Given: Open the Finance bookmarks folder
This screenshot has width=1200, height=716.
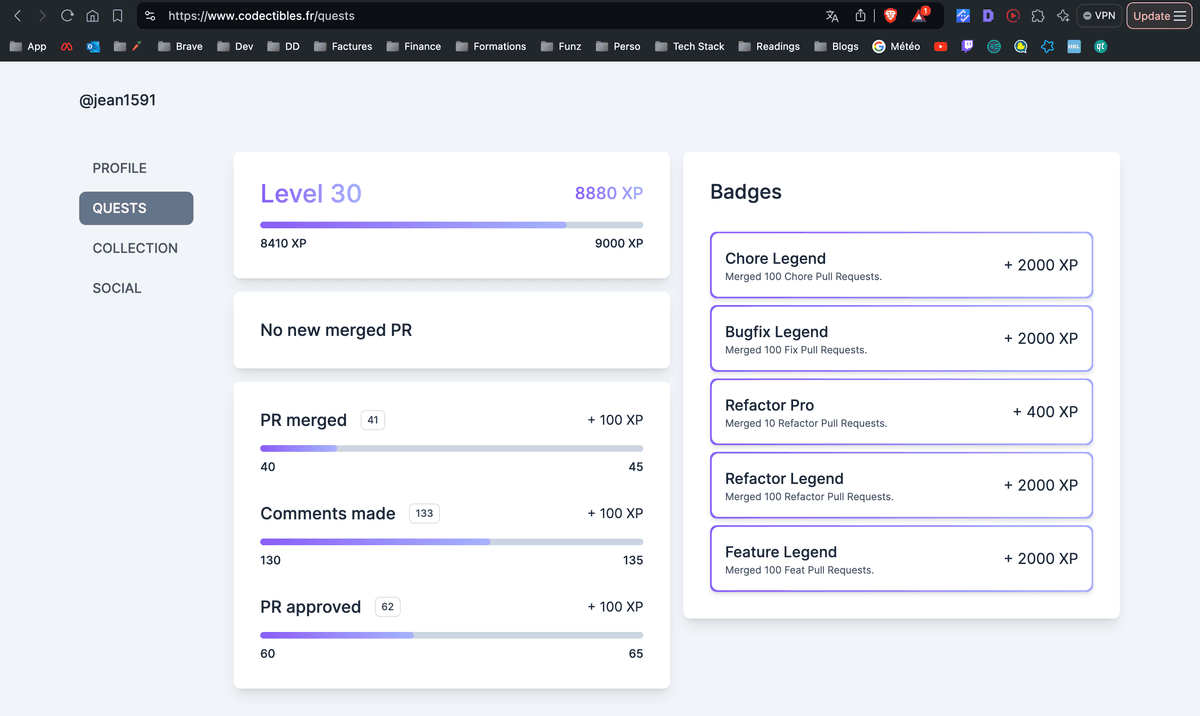Looking at the screenshot, I should click(413, 46).
